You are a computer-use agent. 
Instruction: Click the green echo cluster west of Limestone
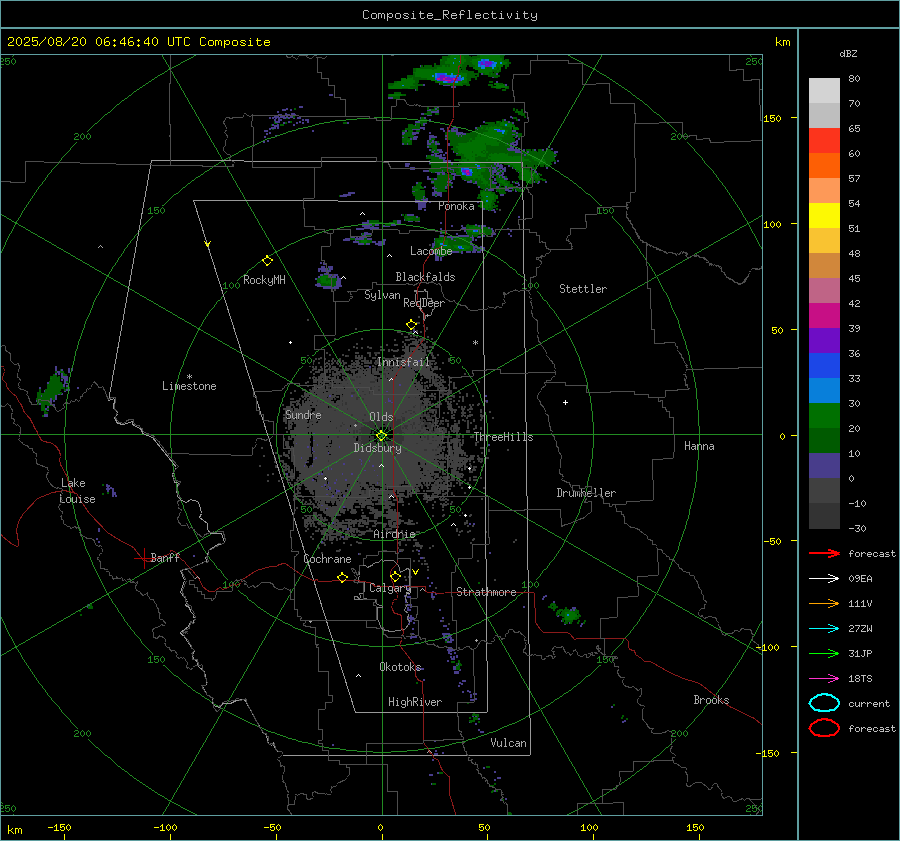coord(53,390)
